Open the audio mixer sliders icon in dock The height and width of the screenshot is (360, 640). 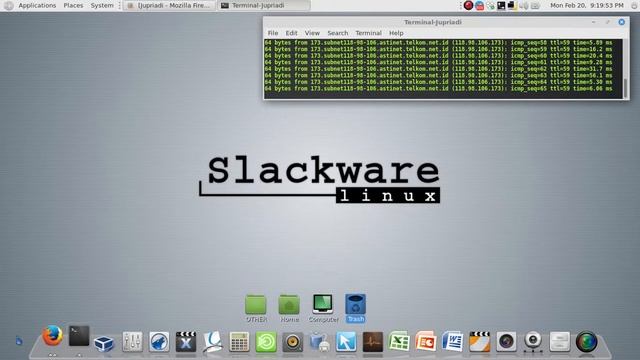(x=132, y=342)
